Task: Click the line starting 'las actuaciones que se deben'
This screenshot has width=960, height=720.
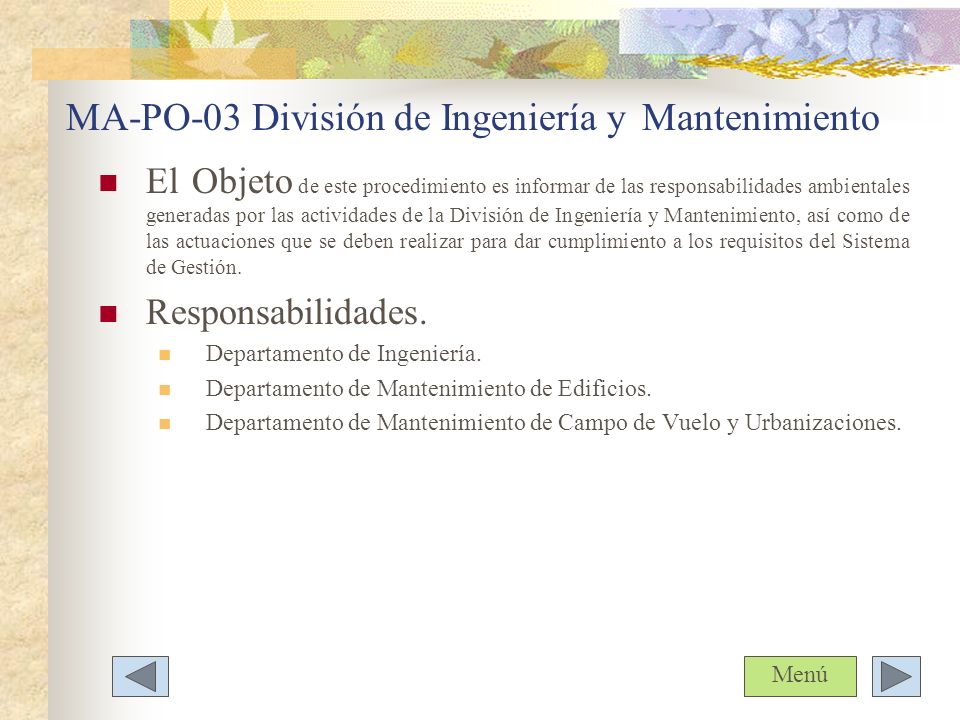Action: pyautogui.click(x=528, y=241)
